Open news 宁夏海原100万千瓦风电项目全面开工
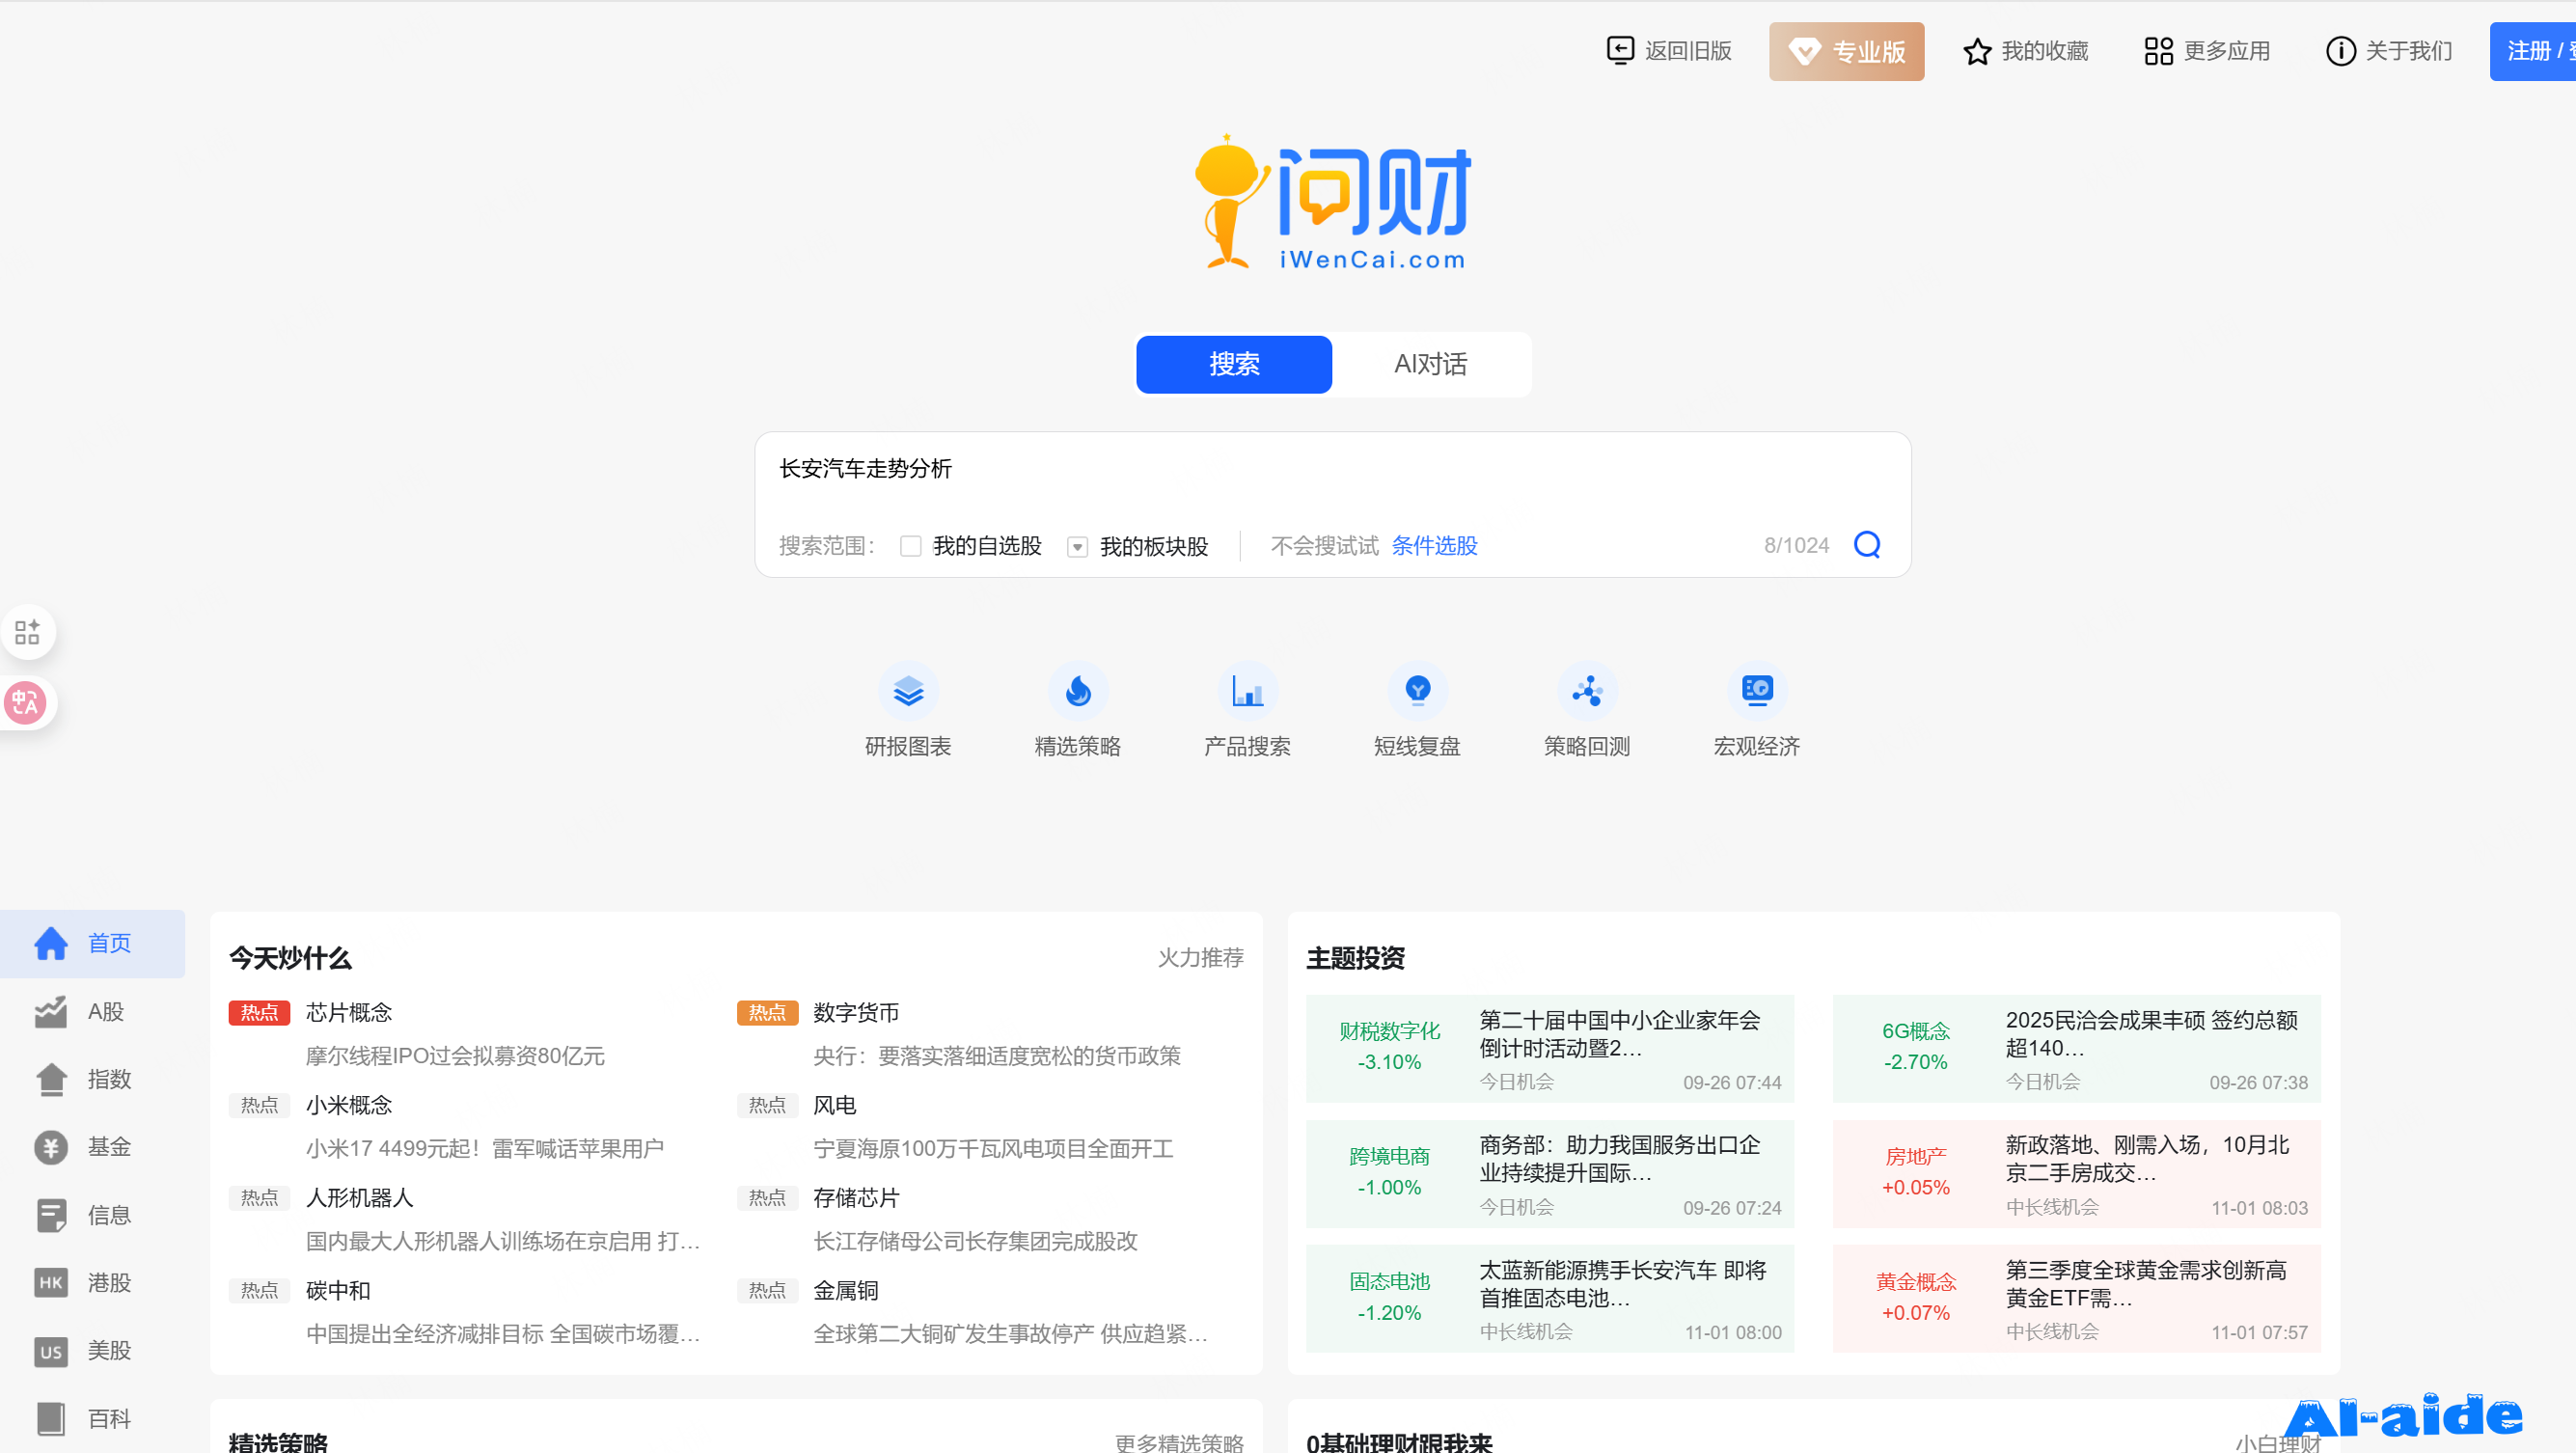This screenshot has width=2576, height=1453. click(993, 1149)
